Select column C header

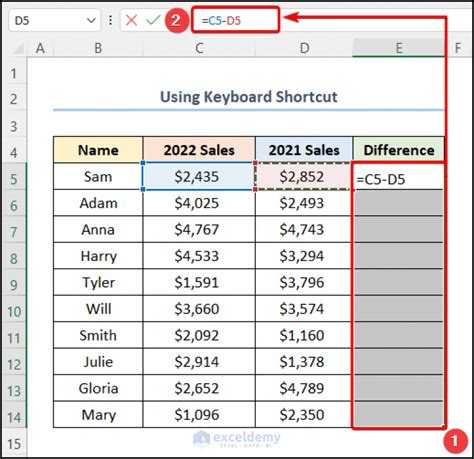point(199,48)
